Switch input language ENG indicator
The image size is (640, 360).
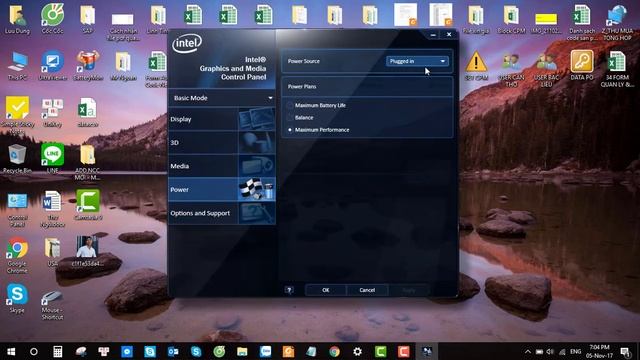point(576,351)
